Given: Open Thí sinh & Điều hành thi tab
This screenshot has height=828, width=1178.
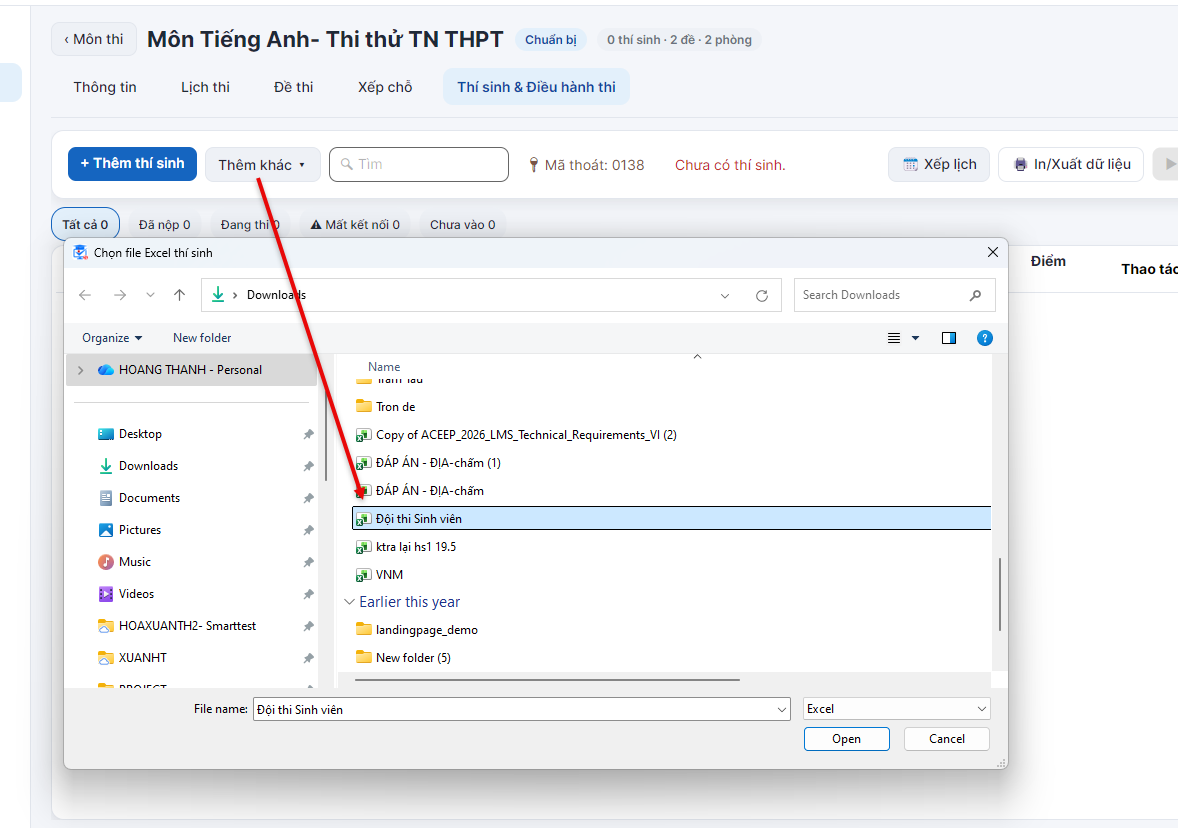Looking at the screenshot, I should coord(536,87).
